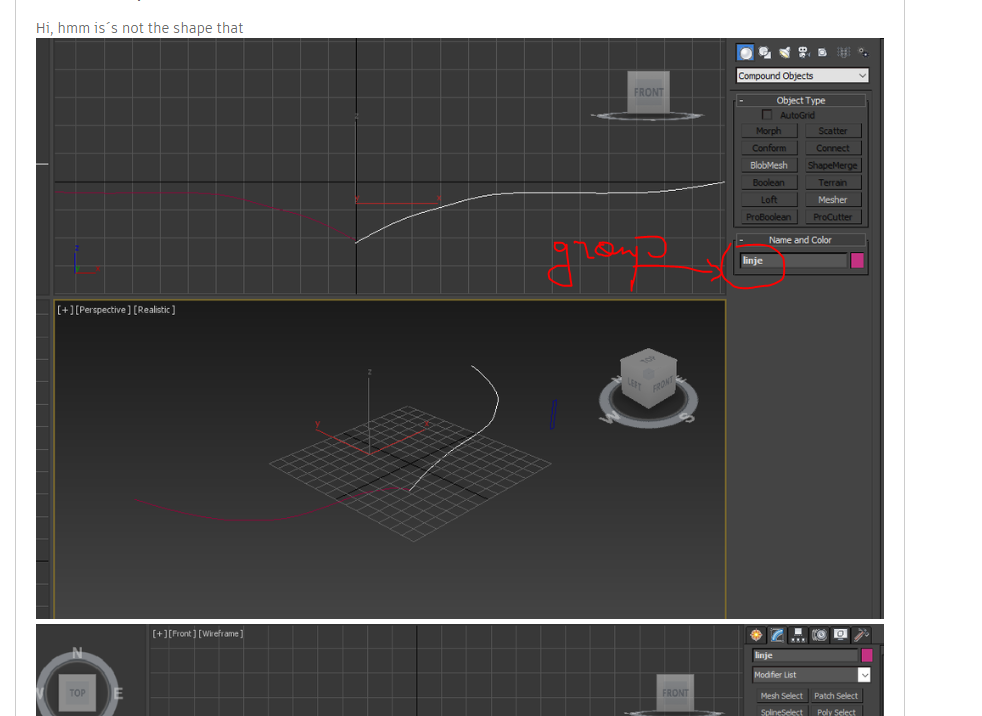
Task: Select the Lights category icon
Action: 785,52
